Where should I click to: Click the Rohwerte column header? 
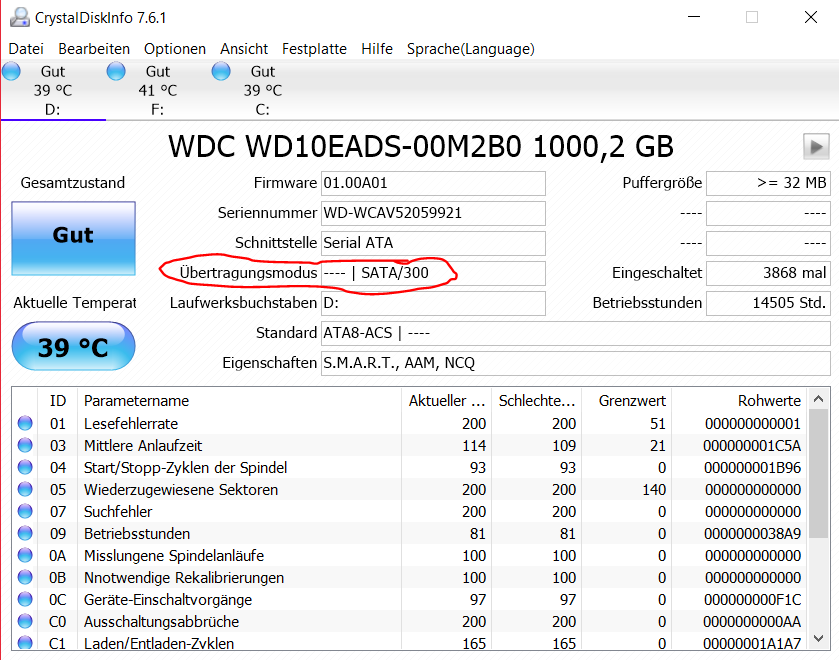point(740,400)
